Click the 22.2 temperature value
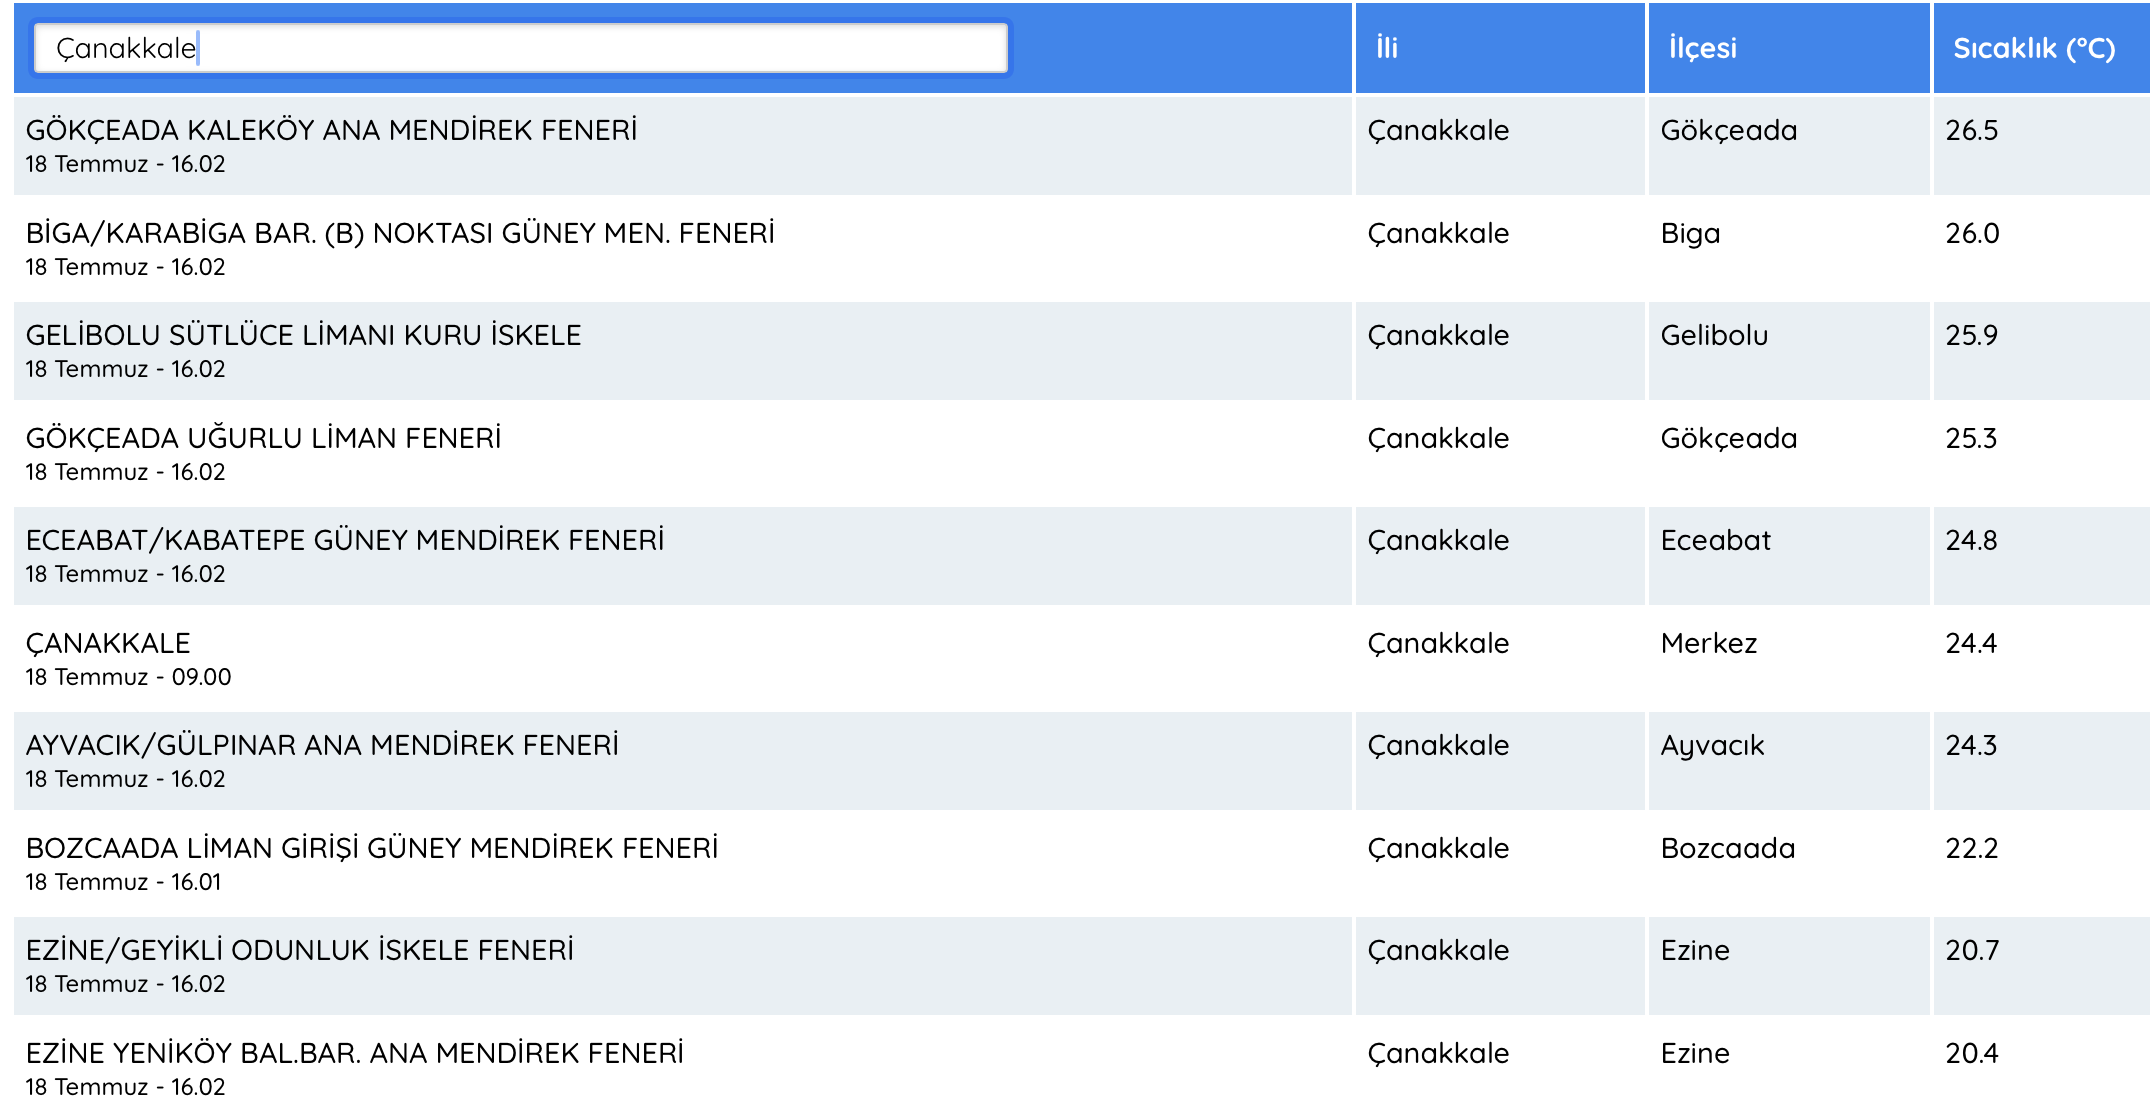The image size is (2150, 1116). point(1971,848)
